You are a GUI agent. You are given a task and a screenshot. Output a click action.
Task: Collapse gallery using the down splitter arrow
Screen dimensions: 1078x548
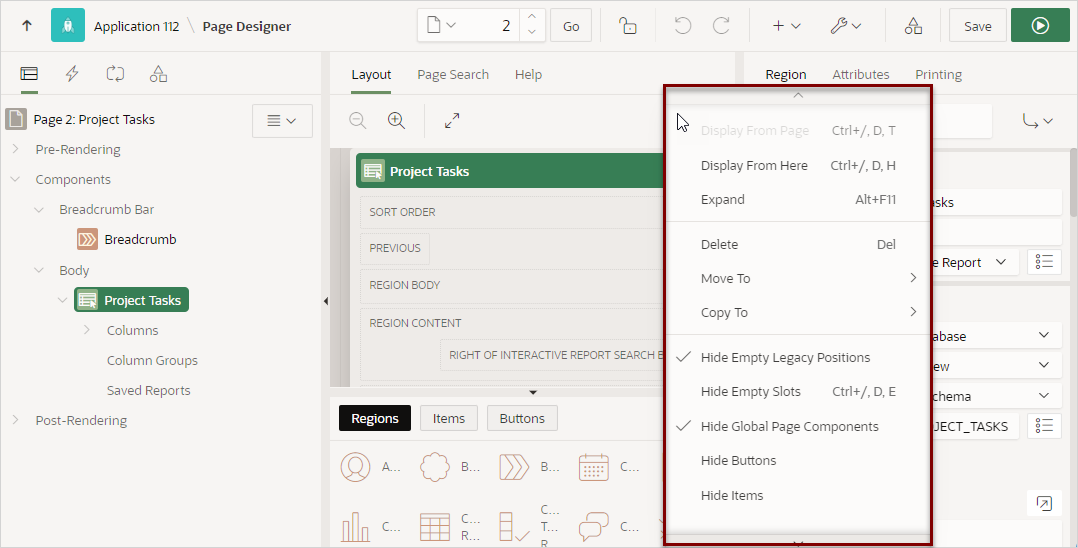pyautogui.click(x=533, y=393)
